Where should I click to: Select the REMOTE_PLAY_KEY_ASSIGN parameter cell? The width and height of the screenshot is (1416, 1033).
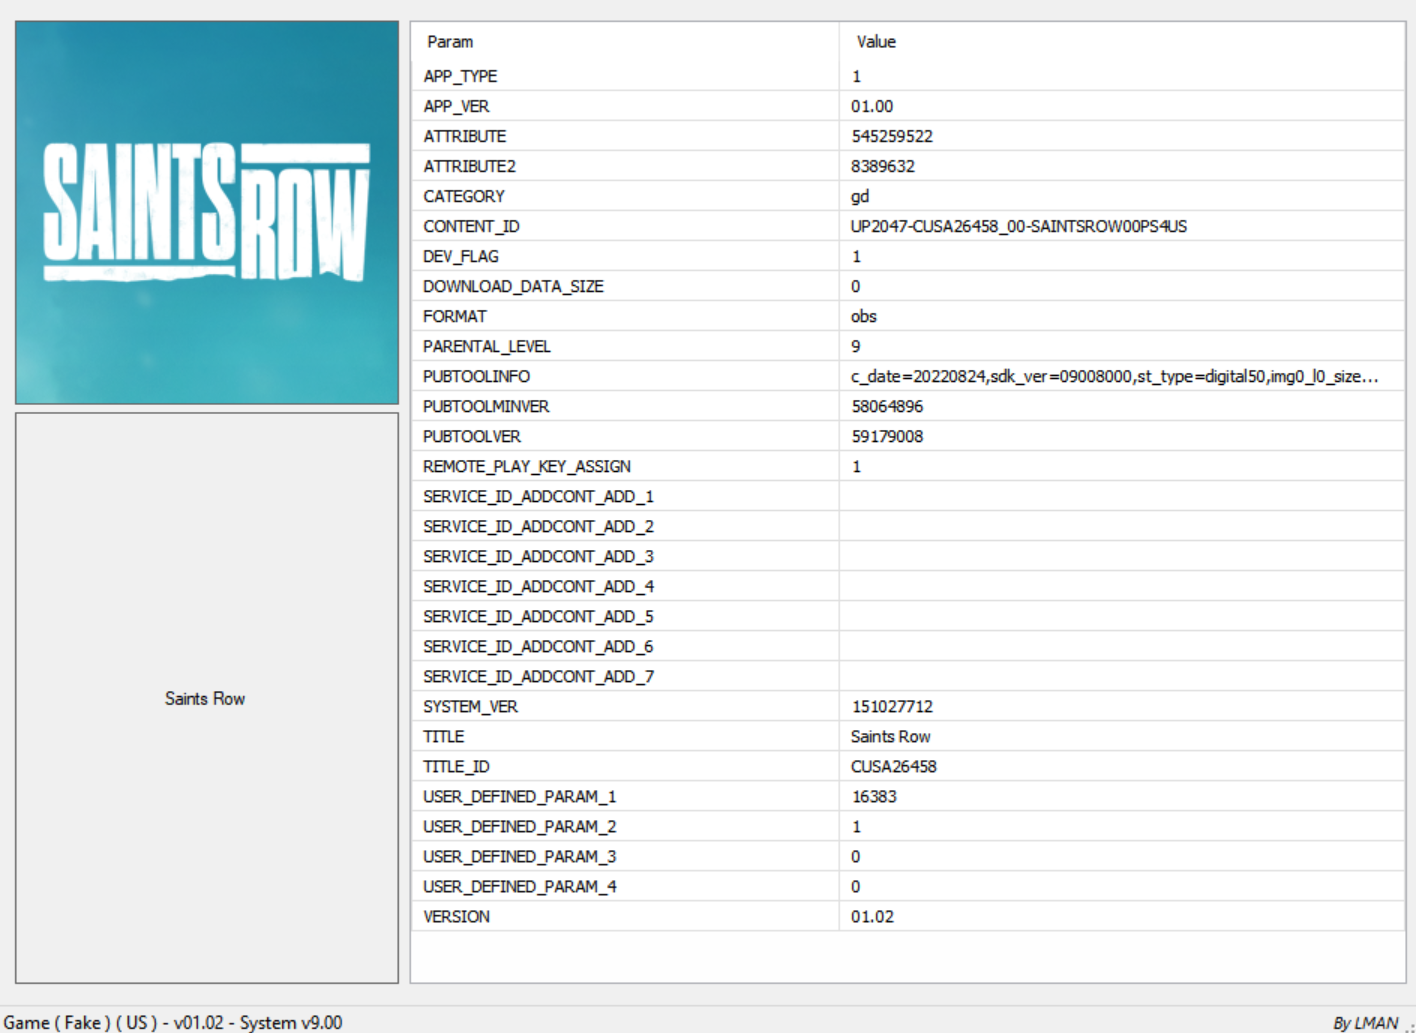[625, 466]
